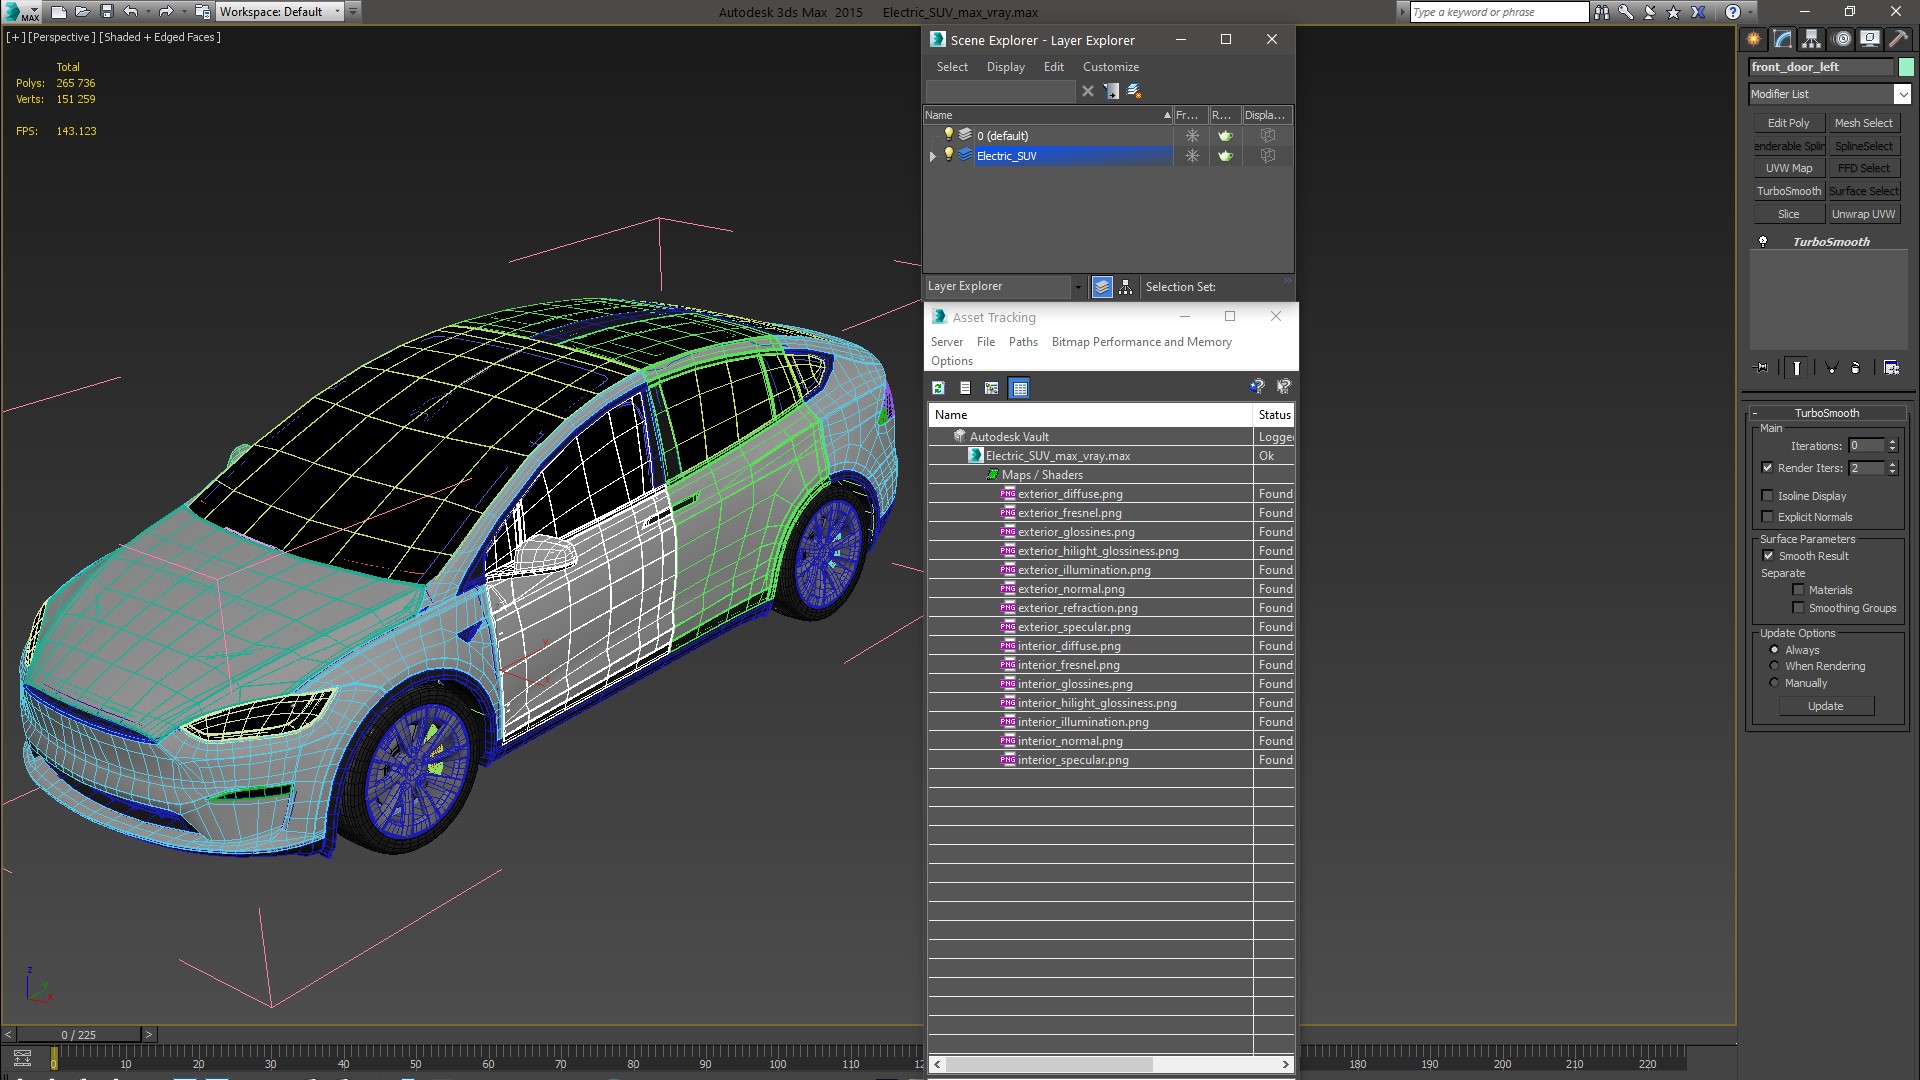Open the Display menu in Scene Explorer

point(1005,66)
